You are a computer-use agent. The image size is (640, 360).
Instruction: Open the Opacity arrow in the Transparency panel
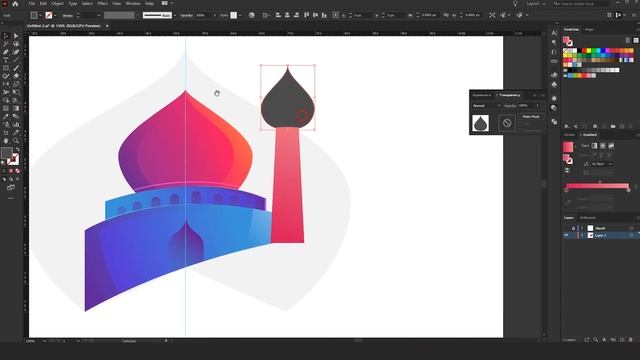point(537,106)
